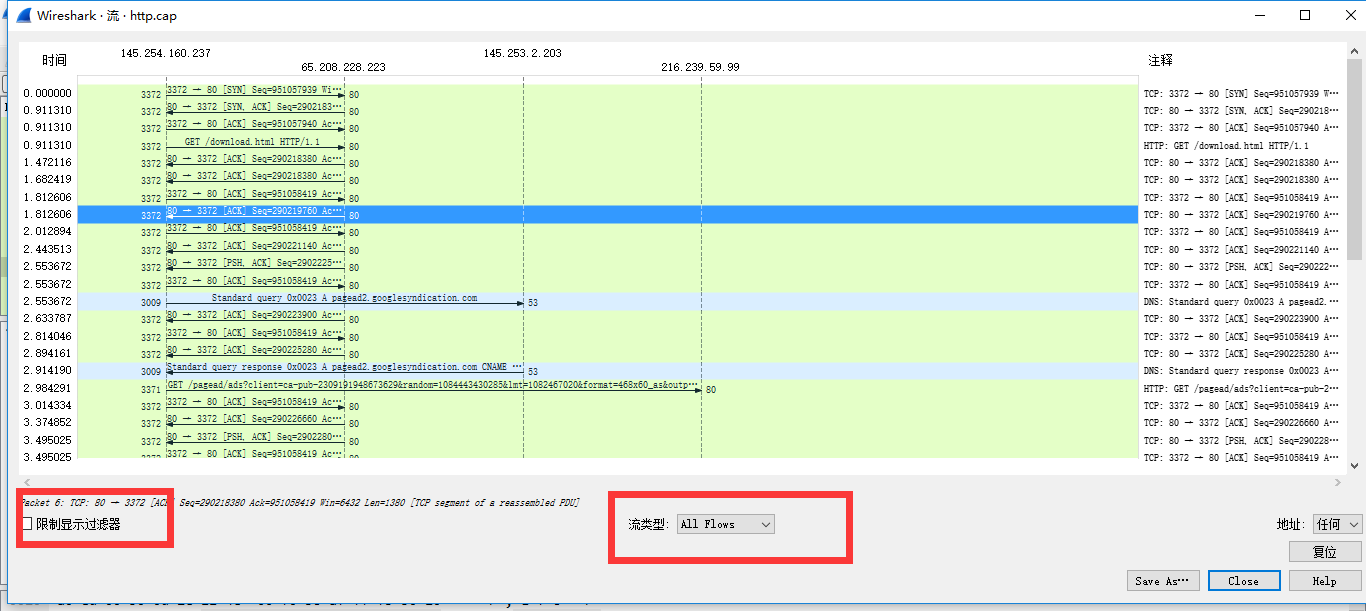This screenshot has width=1366, height=611.
Task: Click the Close button
Action: point(1243,580)
